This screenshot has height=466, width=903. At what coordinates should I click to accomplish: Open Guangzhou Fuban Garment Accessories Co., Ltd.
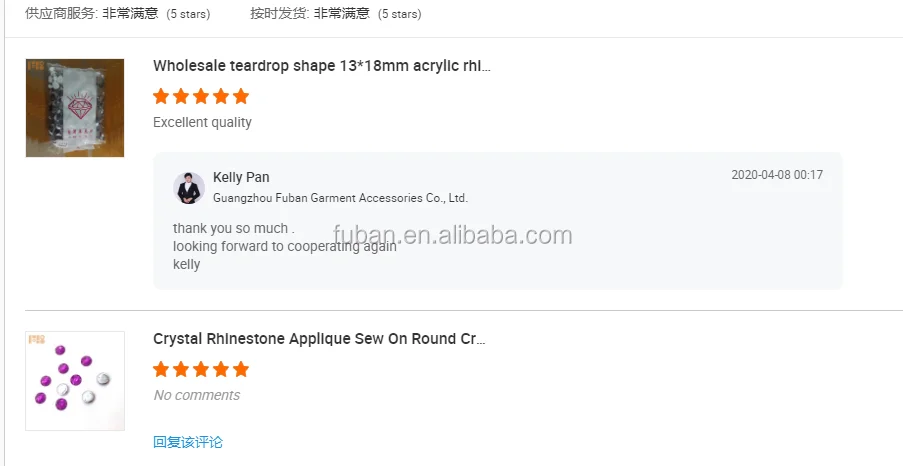pyautogui.click(x=340, y=198)
